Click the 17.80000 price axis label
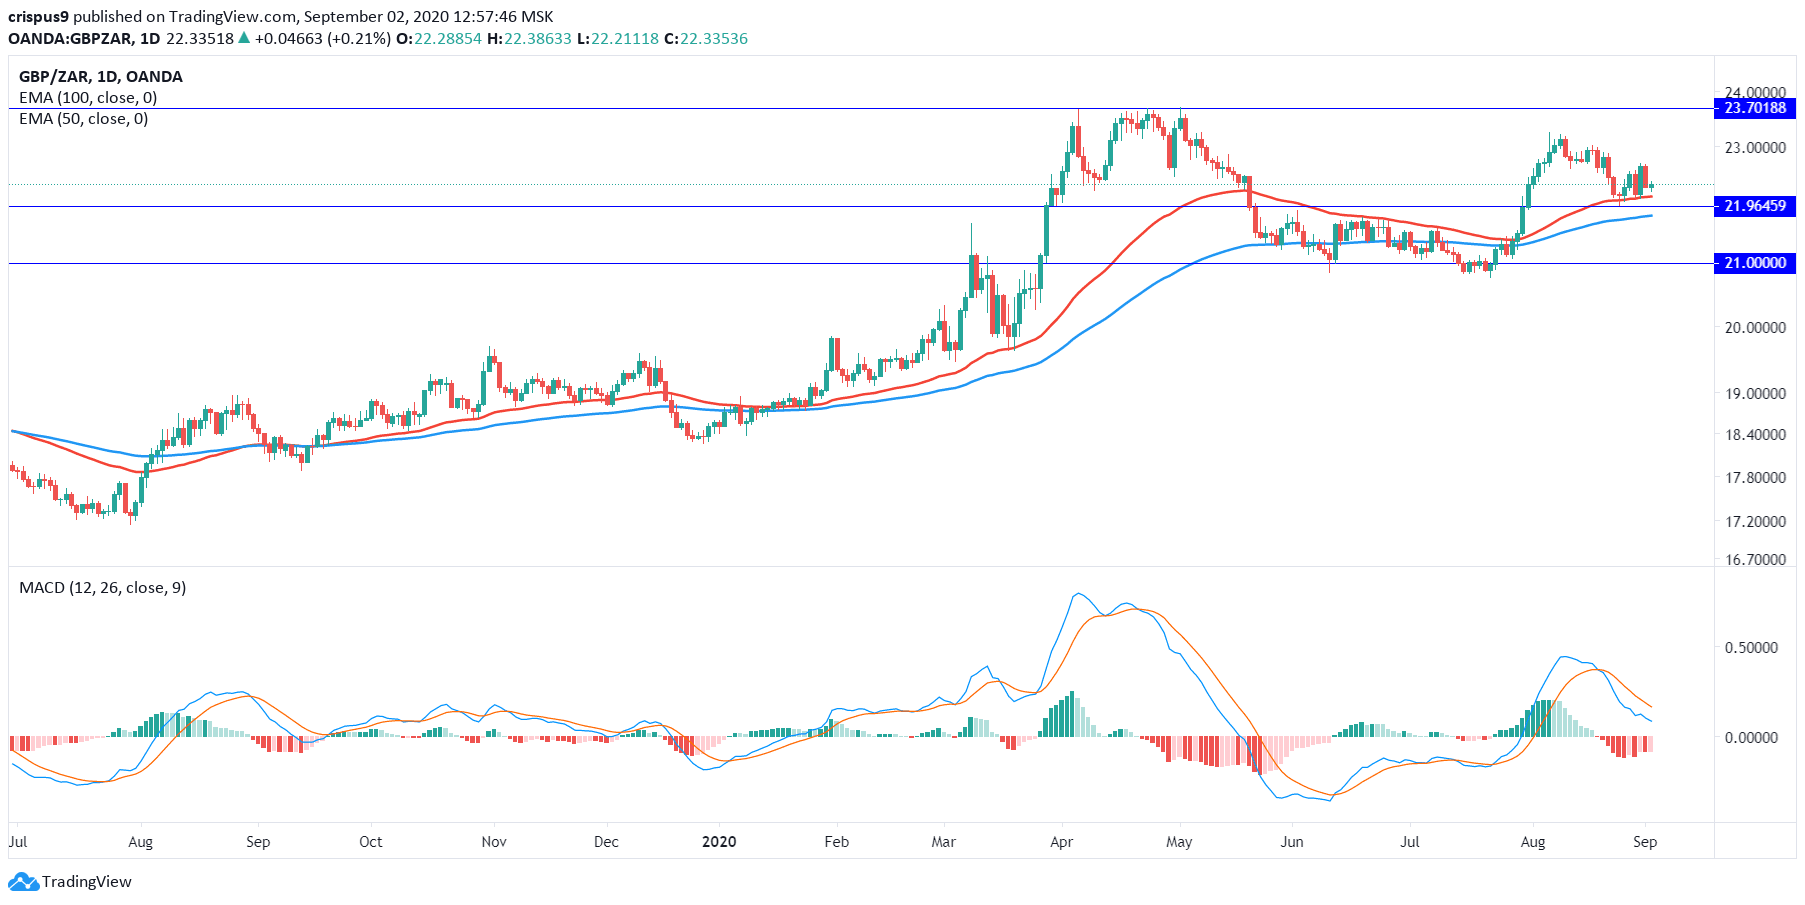Image resolution: width=1805 pixels, height=905 pixels. (1755, 478)
